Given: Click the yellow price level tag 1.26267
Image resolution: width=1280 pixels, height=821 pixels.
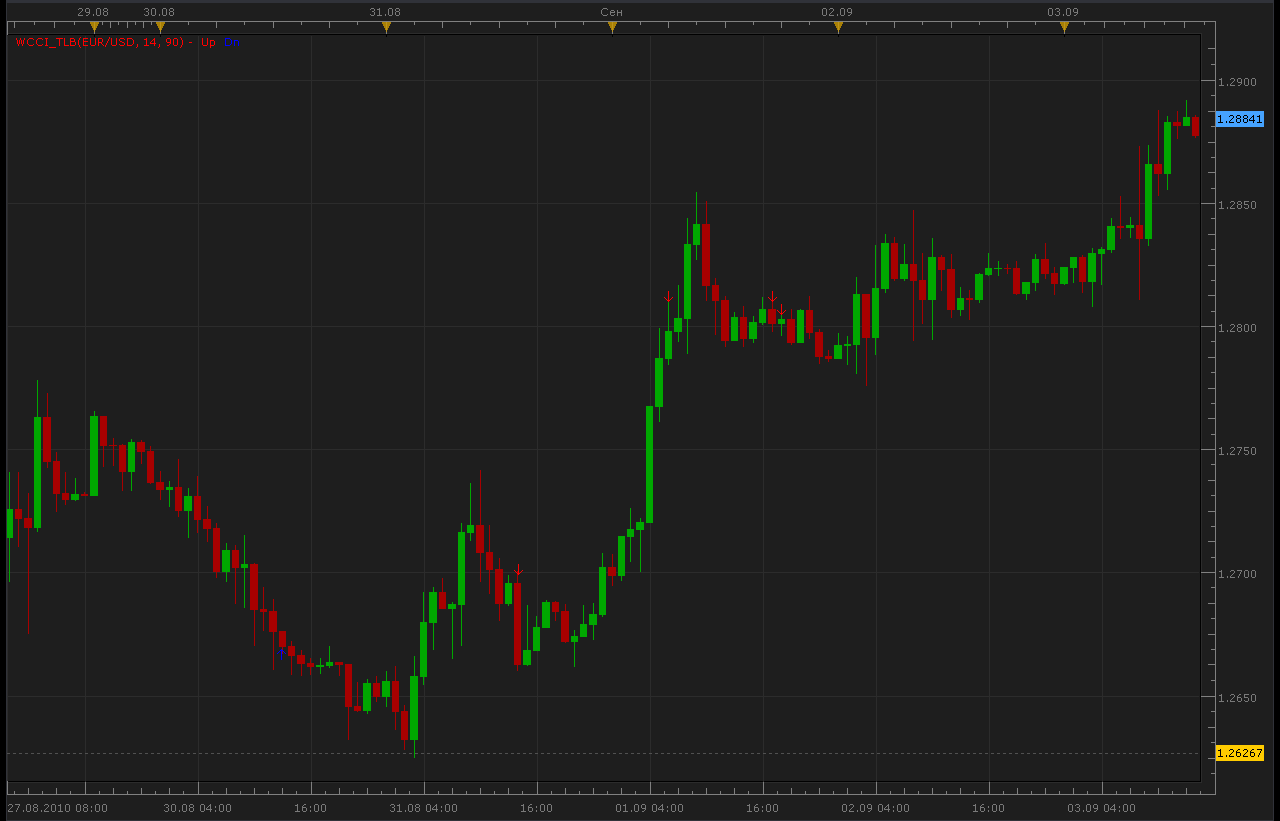Looking at the screenshot, I should click(x=1240, y=753).
